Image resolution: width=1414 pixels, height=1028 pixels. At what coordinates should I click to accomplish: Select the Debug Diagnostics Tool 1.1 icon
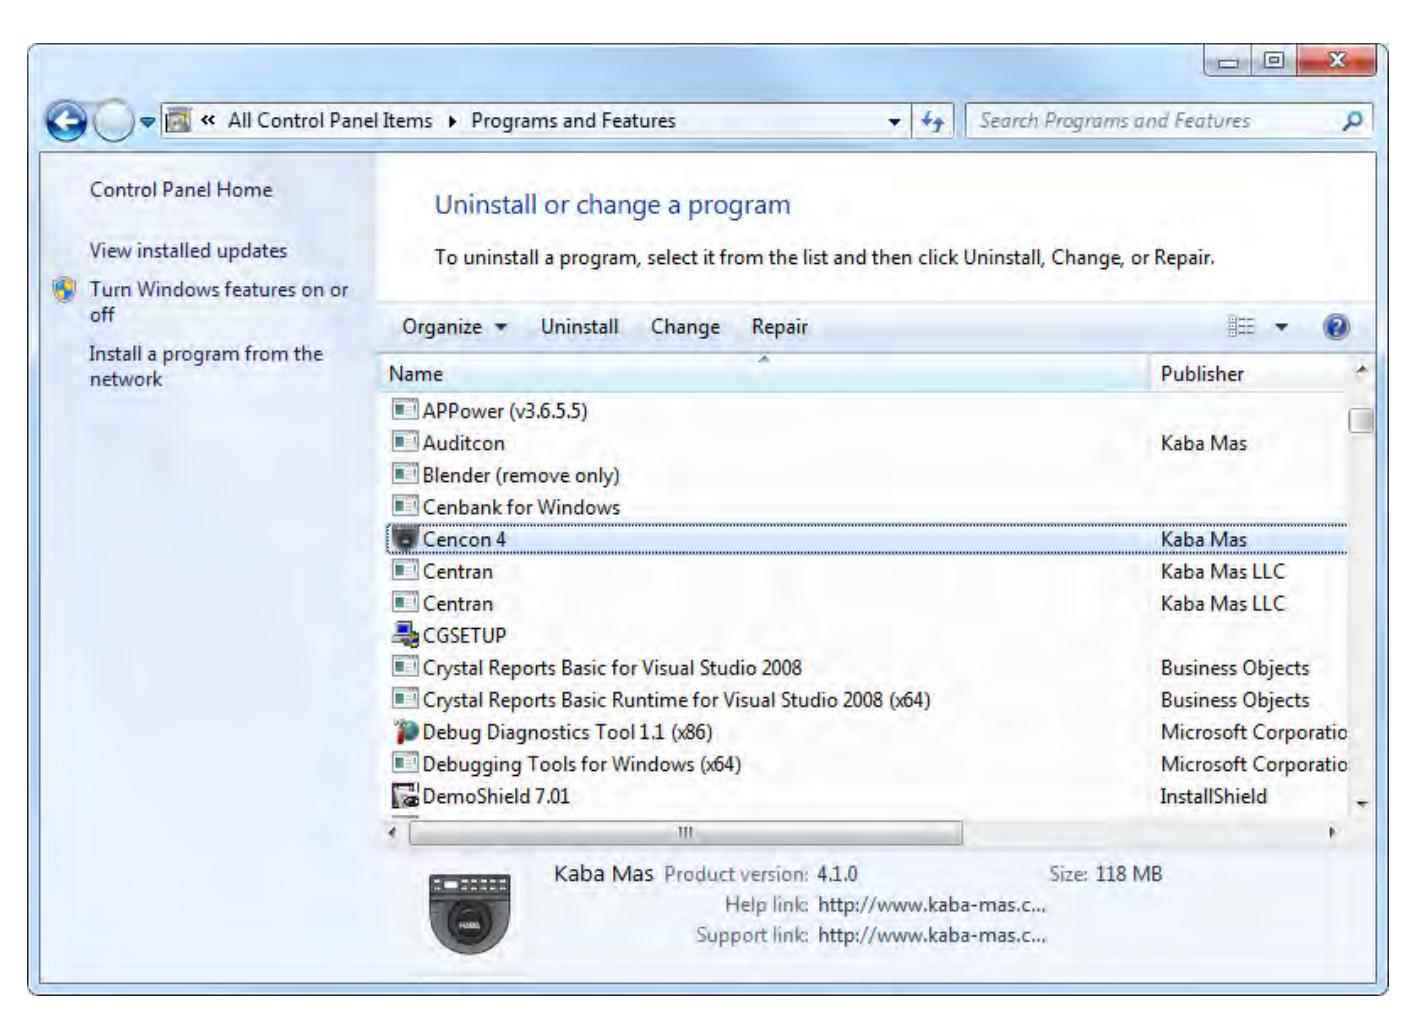click(x=404, y=731)
